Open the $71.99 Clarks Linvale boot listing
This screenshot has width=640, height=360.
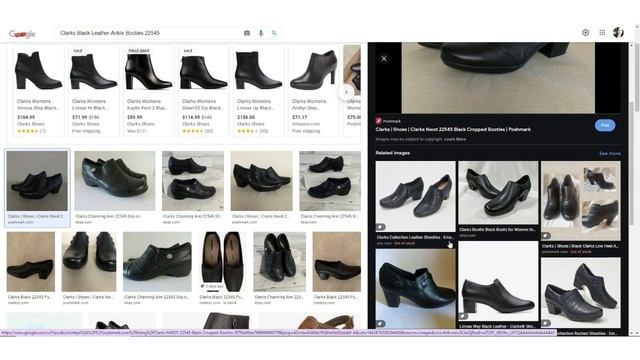[93, 91]
